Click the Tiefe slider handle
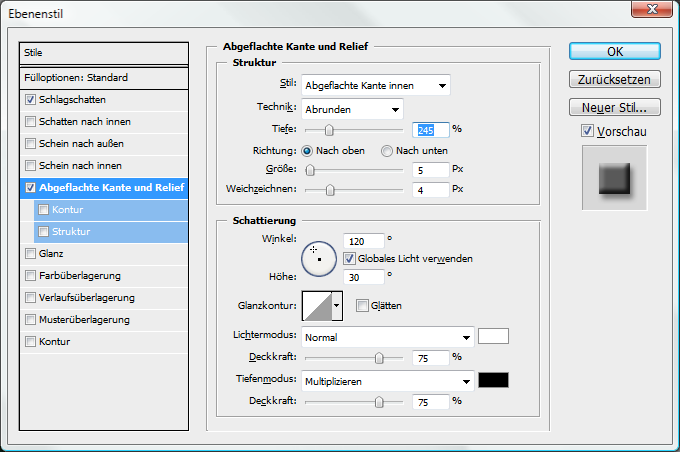The height and width of the screenshot is (452, 680). tap(329, 130)
